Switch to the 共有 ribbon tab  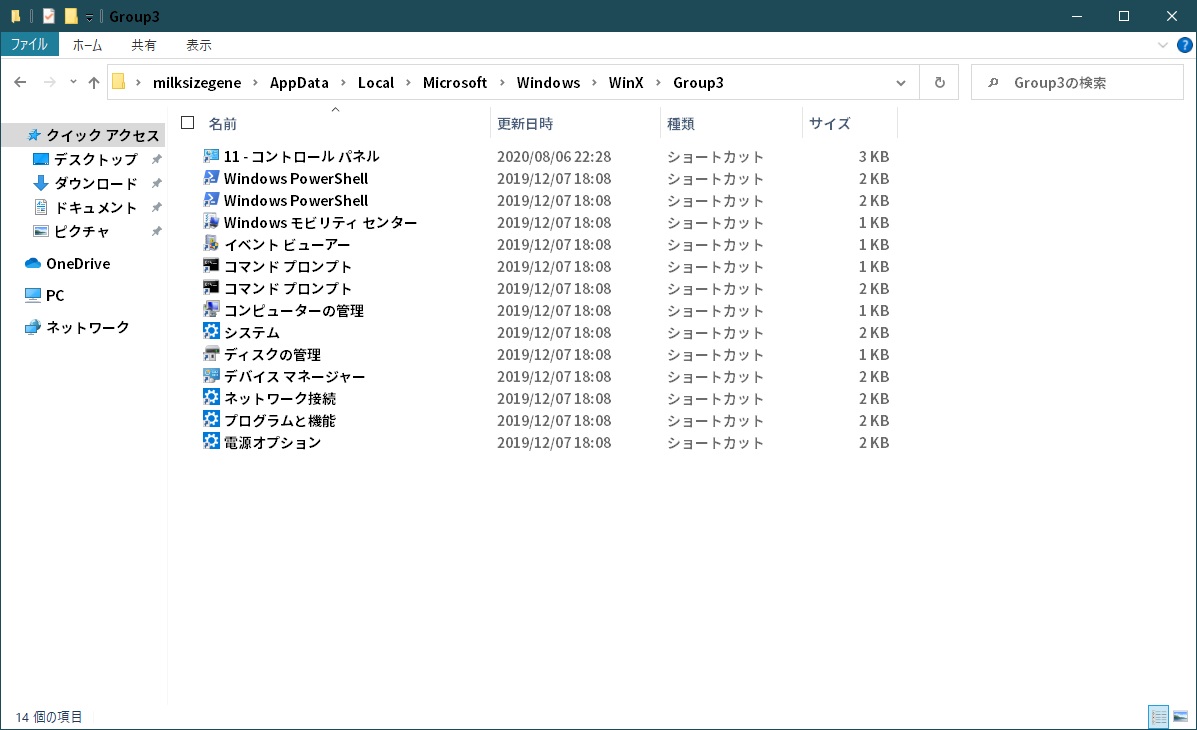[144, 45]
